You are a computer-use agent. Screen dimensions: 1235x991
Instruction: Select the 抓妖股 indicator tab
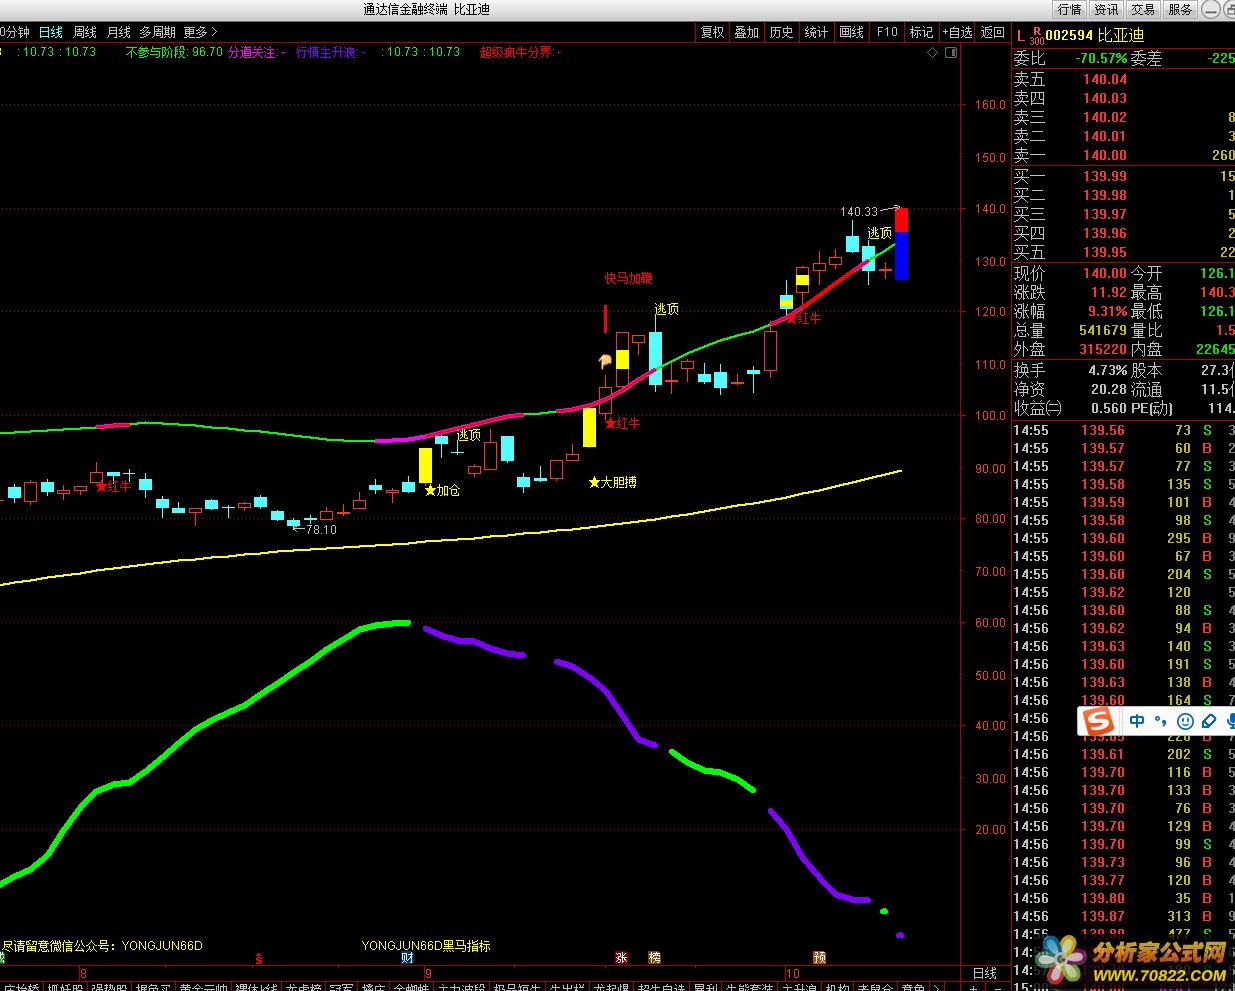coord(64,988)
